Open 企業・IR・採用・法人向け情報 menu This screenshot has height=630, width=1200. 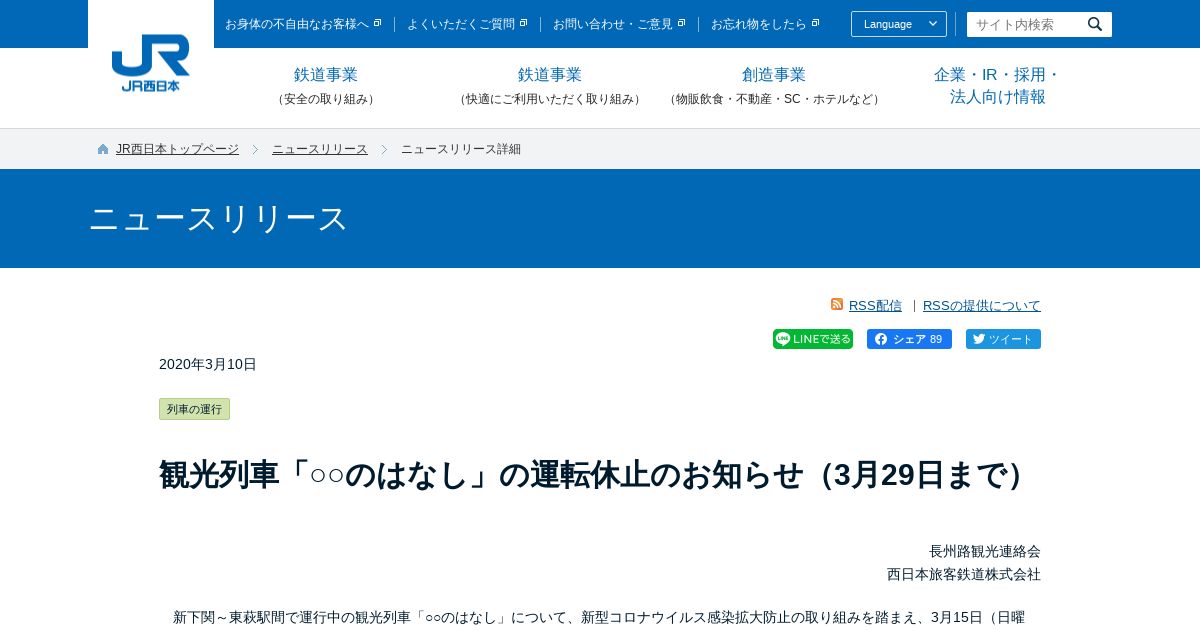pos(998,86)
